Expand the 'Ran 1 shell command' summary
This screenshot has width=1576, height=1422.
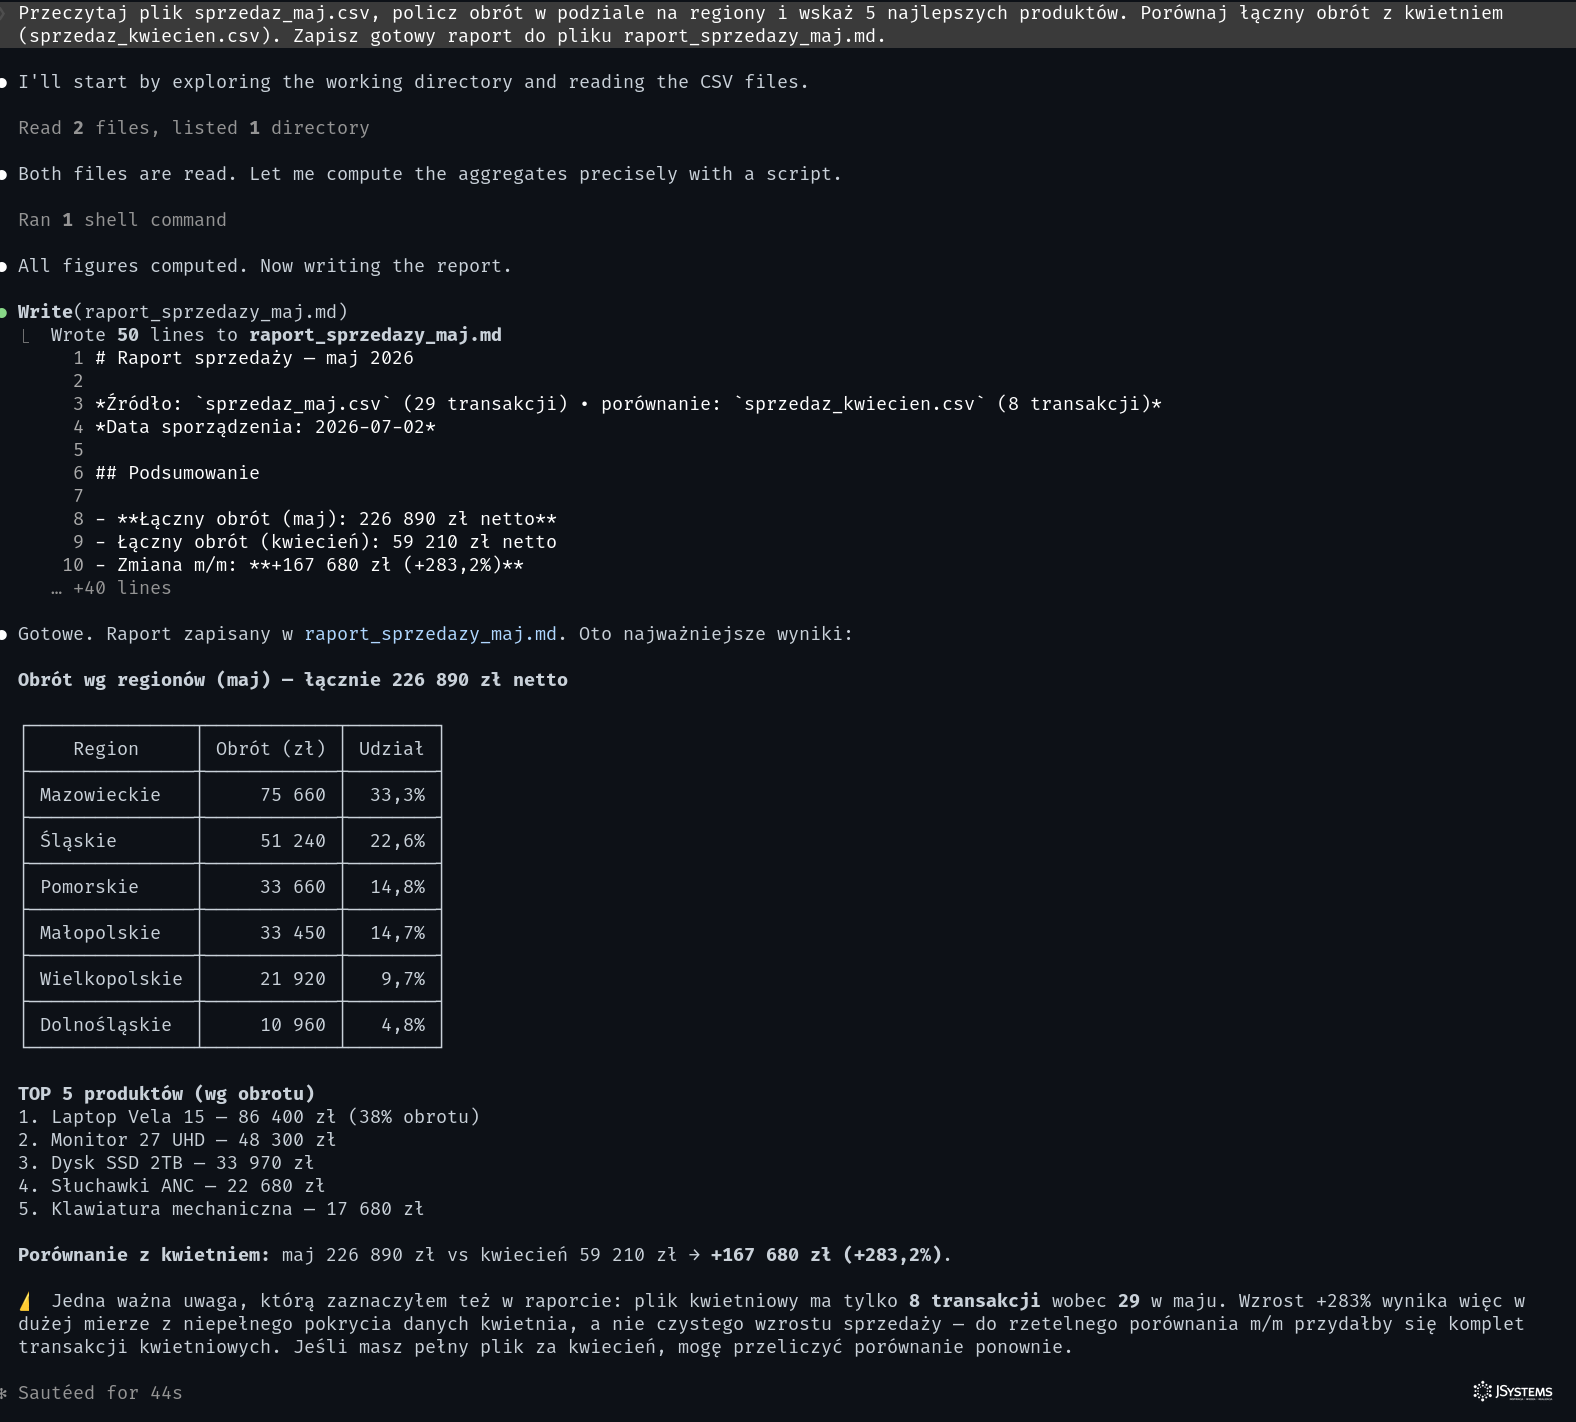(122, 220)
